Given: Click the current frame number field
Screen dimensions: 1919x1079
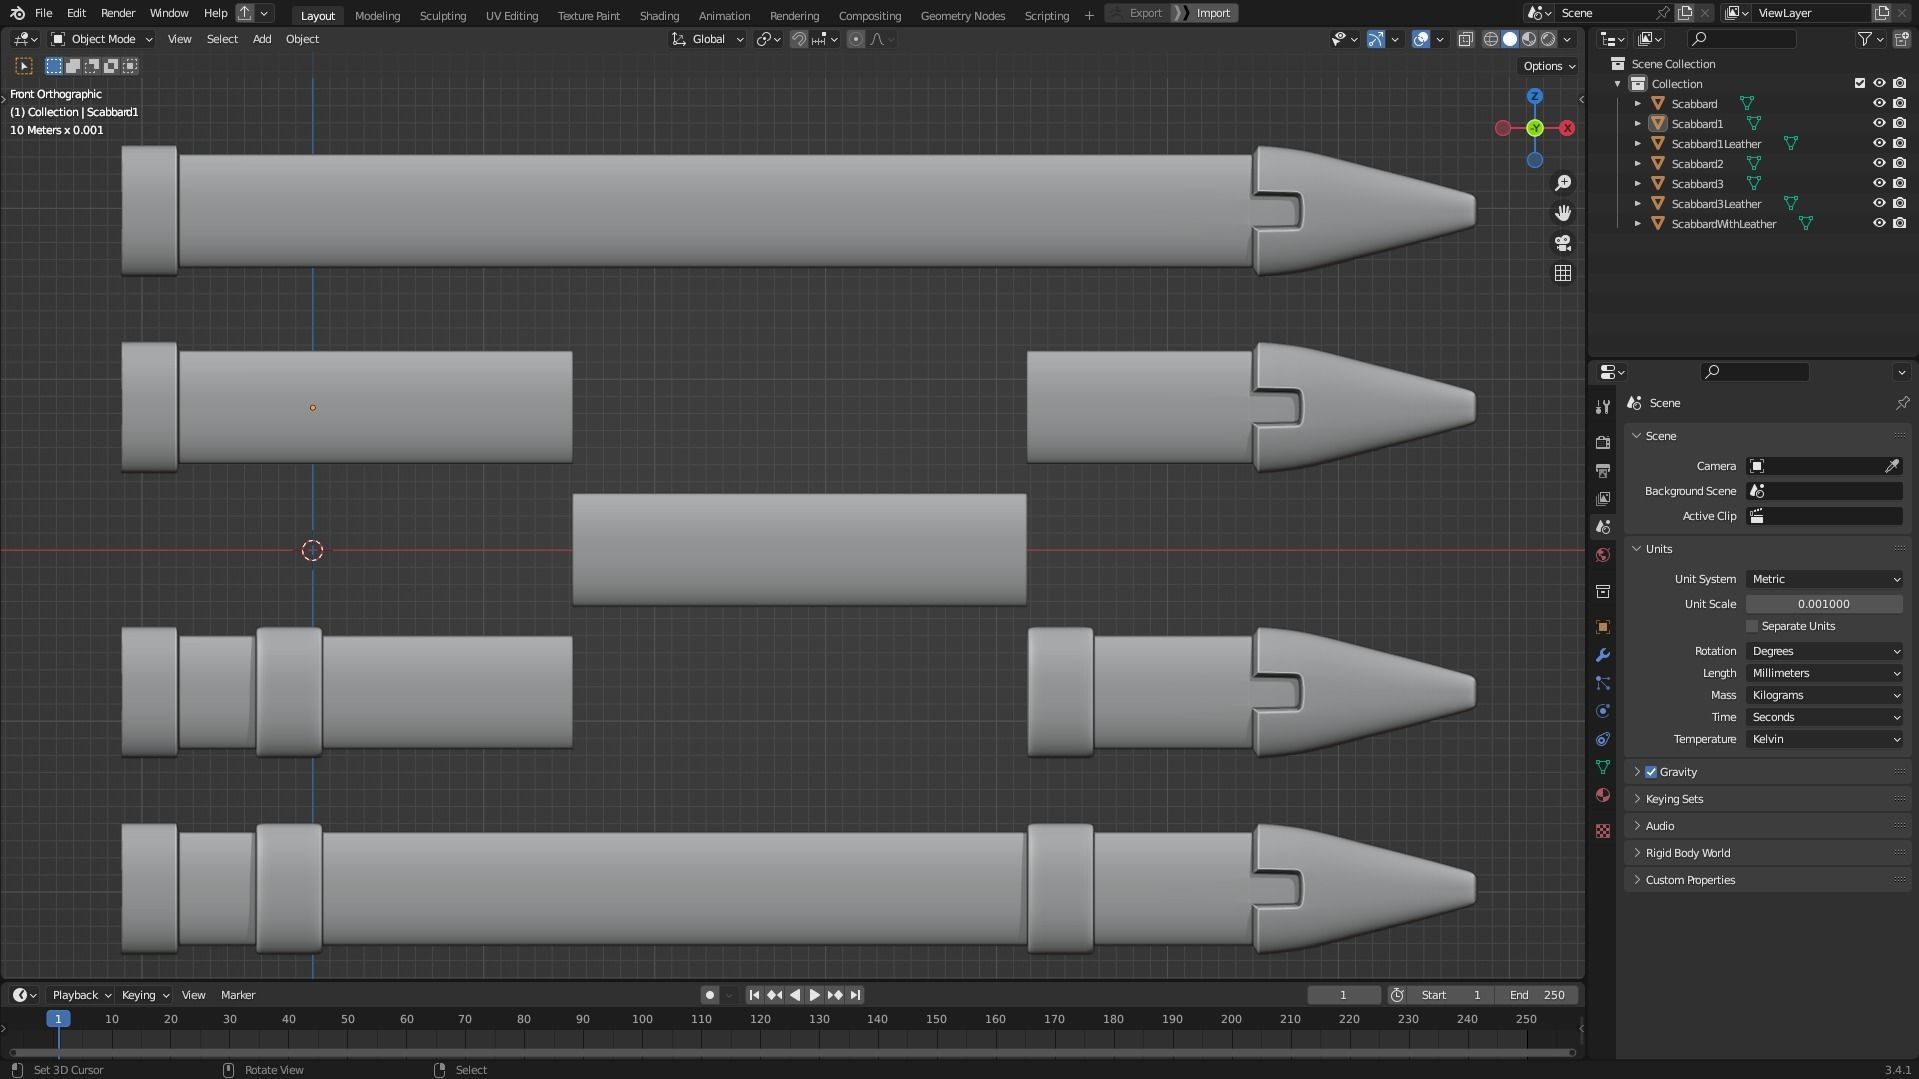Looking at the screenshot, I should pos(1343,995).
